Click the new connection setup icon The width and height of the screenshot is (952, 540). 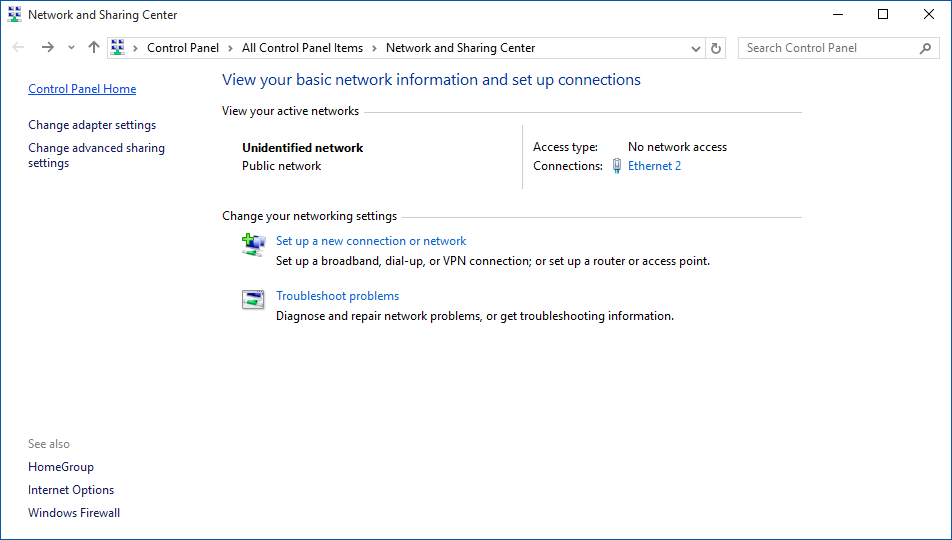pyautogui.click(x=253, y=244)
